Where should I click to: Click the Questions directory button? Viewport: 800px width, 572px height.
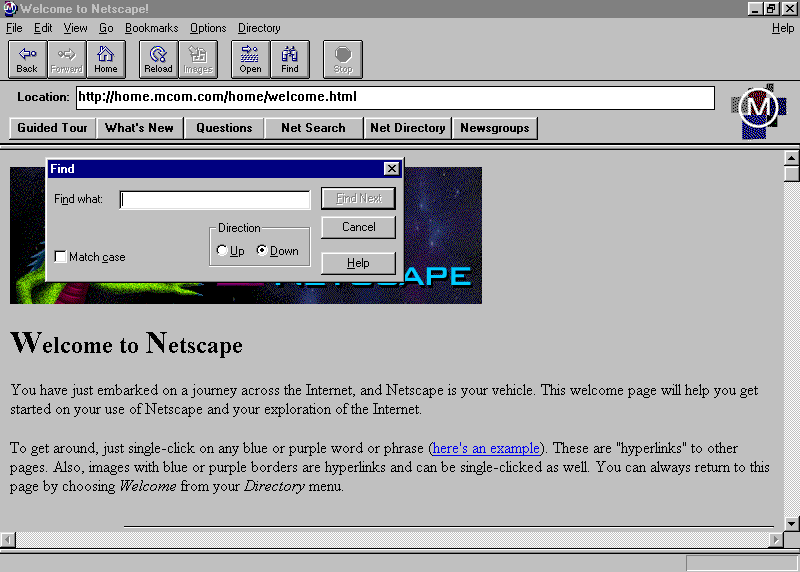224,128
